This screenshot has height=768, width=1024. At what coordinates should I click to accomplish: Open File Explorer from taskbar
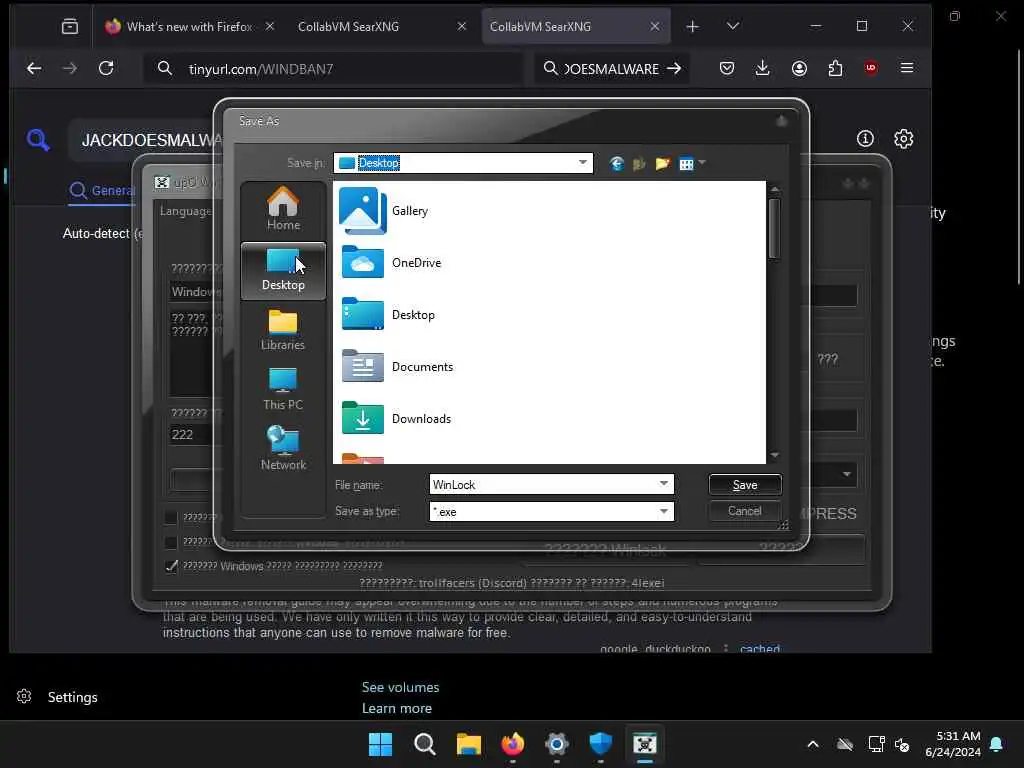[x=468, y=744]
